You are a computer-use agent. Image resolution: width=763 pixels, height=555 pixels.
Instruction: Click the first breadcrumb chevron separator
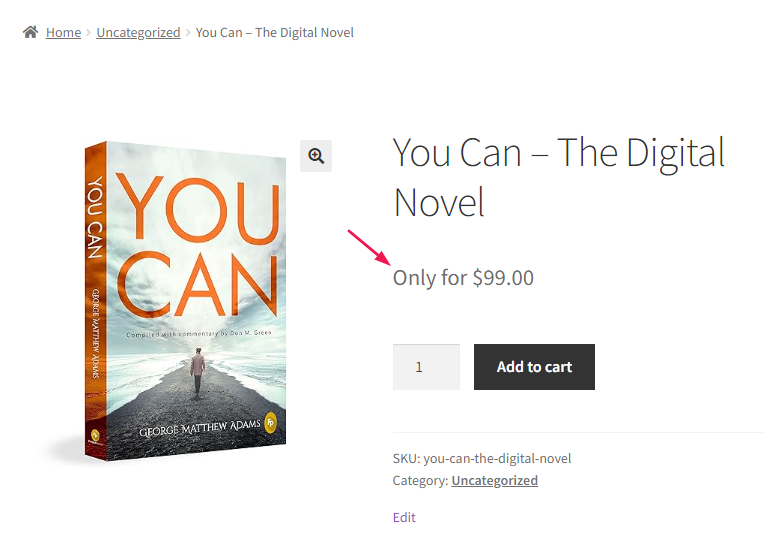[x=89, y=33]
